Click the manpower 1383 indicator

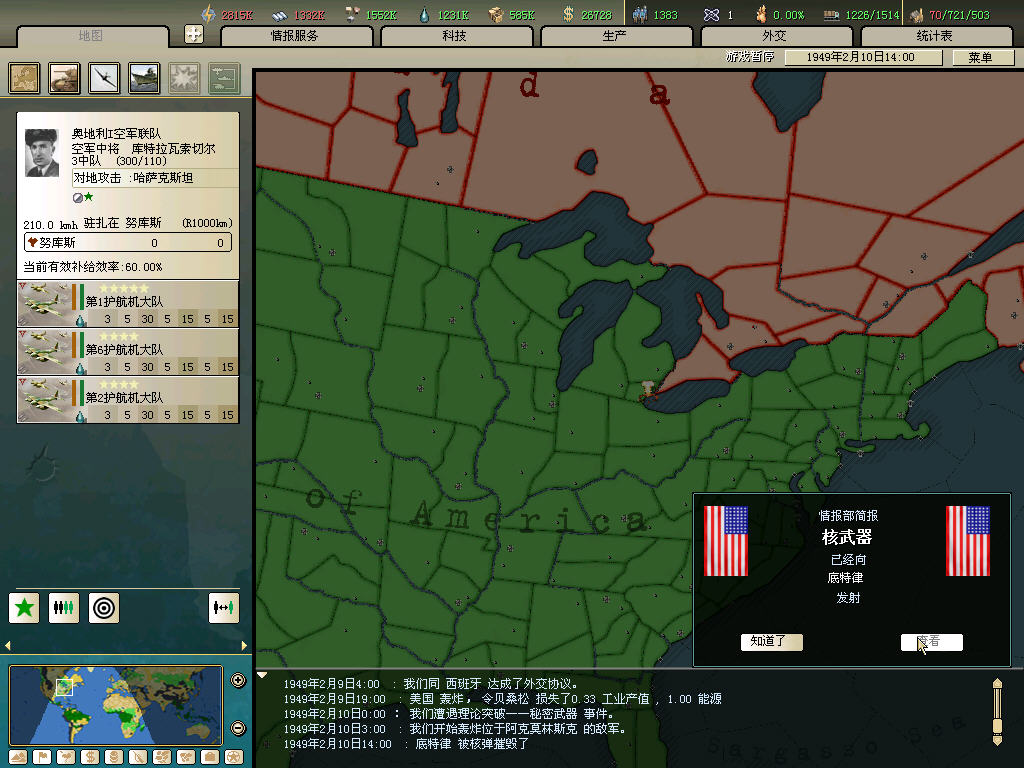655,14
